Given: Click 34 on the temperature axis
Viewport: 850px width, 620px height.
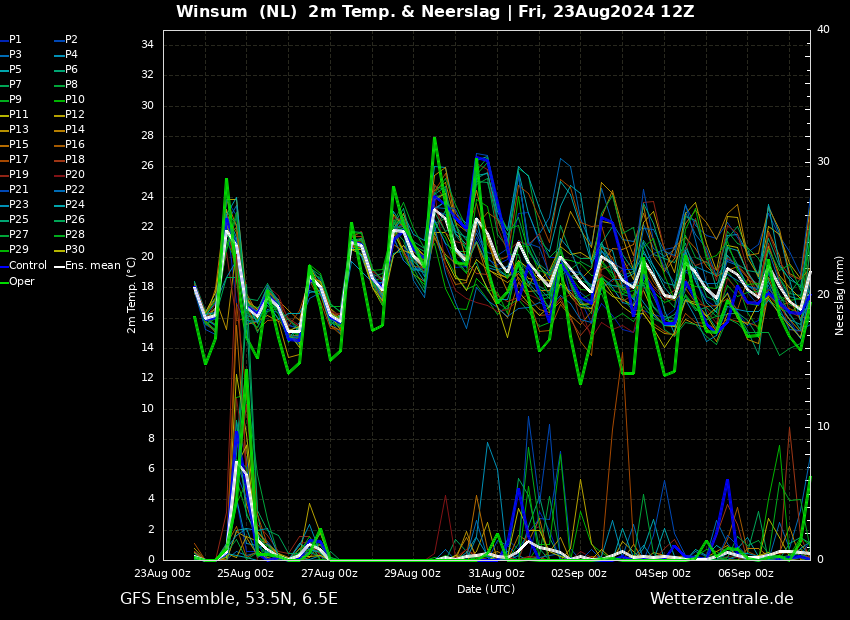Looking at the screenshot, I should [147, 45].
